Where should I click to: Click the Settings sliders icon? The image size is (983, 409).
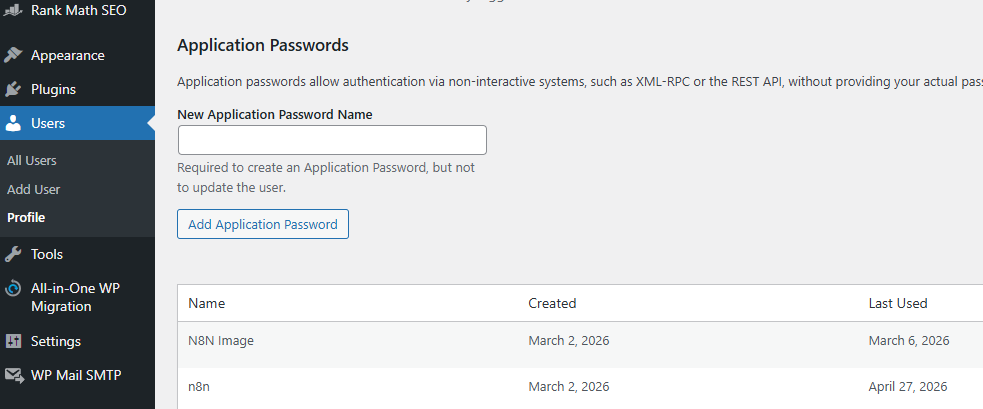click(13, 341)
